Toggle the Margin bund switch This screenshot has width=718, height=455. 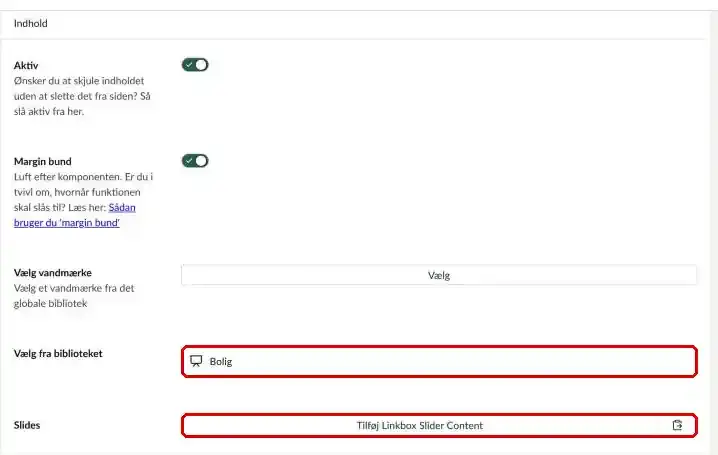pyautogui.click(x=195, y=161)
